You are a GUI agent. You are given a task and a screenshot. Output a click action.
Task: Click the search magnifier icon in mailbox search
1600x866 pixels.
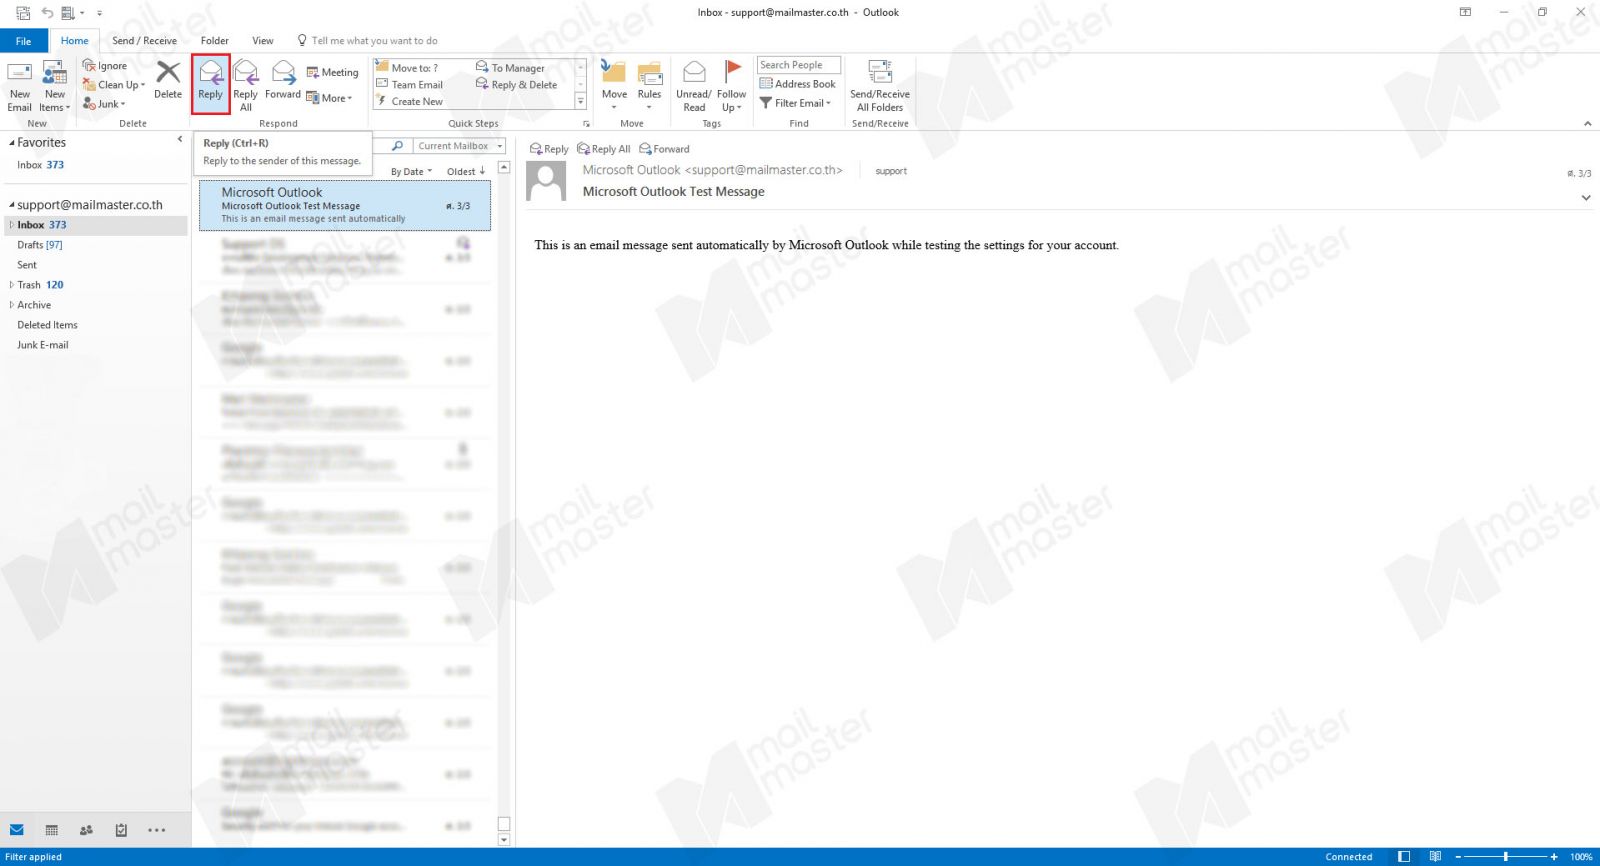[397, 146]
